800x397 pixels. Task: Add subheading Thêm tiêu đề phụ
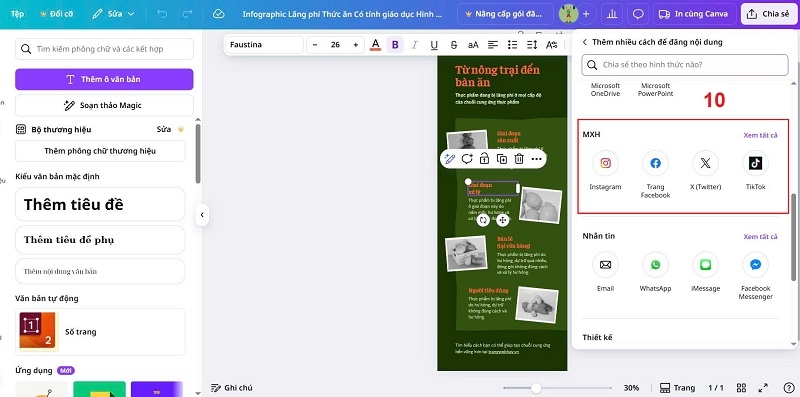click(x=100, y=240)
